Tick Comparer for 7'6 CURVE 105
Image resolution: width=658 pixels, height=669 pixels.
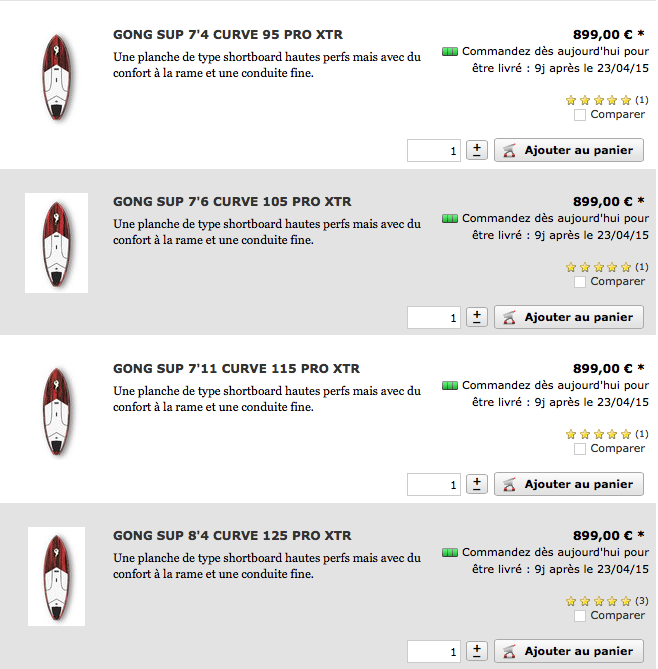580,282
